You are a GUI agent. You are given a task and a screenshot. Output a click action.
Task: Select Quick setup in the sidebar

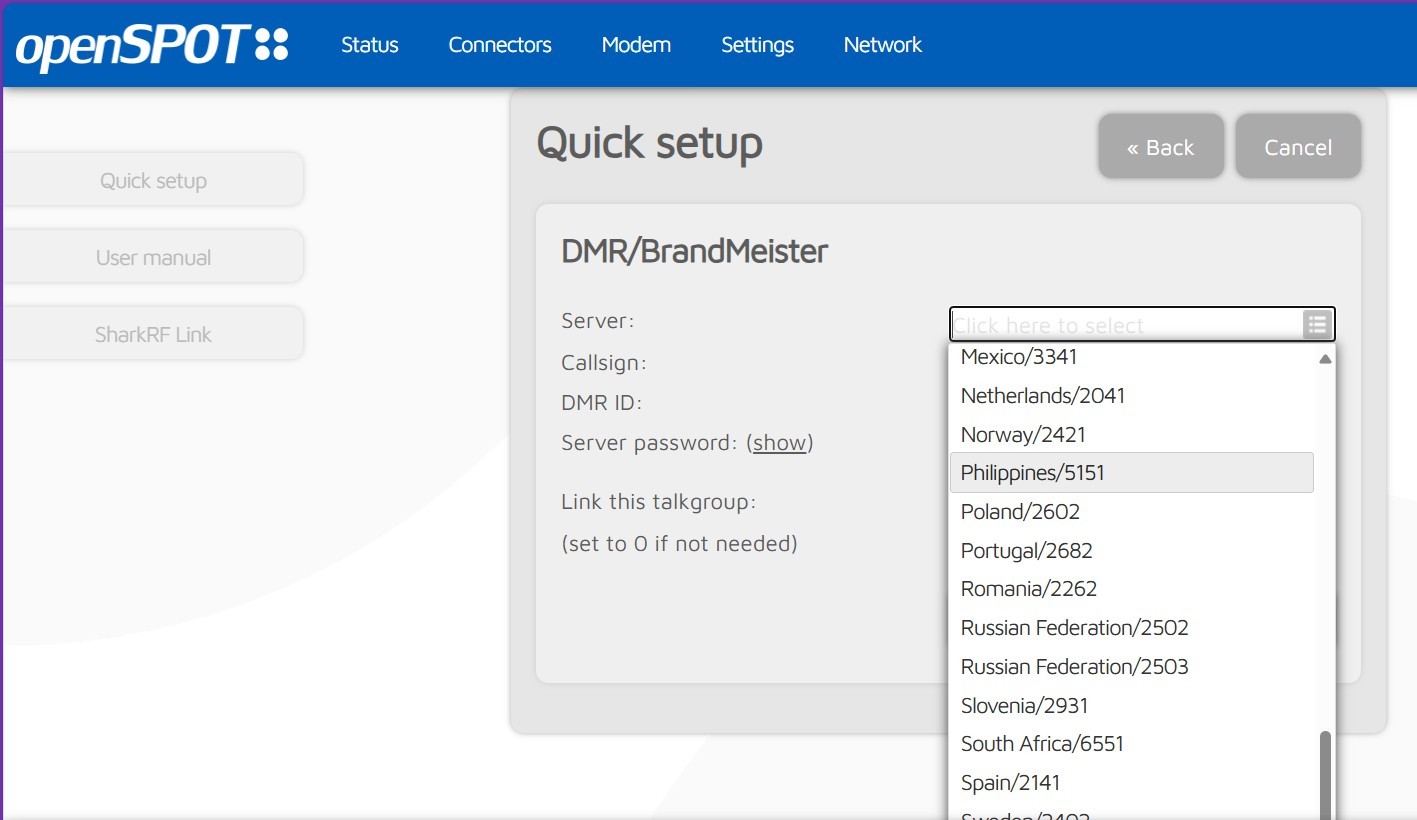click(153, 181)
